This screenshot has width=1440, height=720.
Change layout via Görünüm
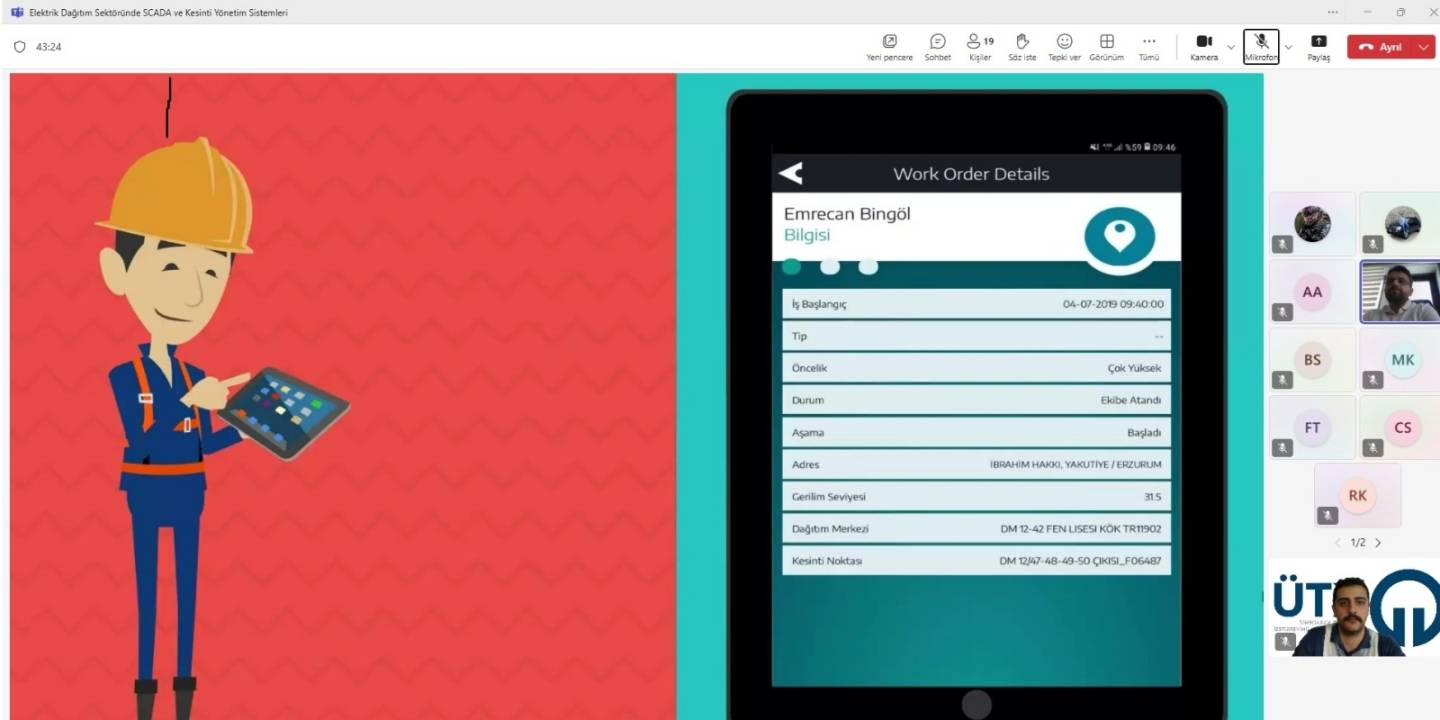(x=1106, y=47)
